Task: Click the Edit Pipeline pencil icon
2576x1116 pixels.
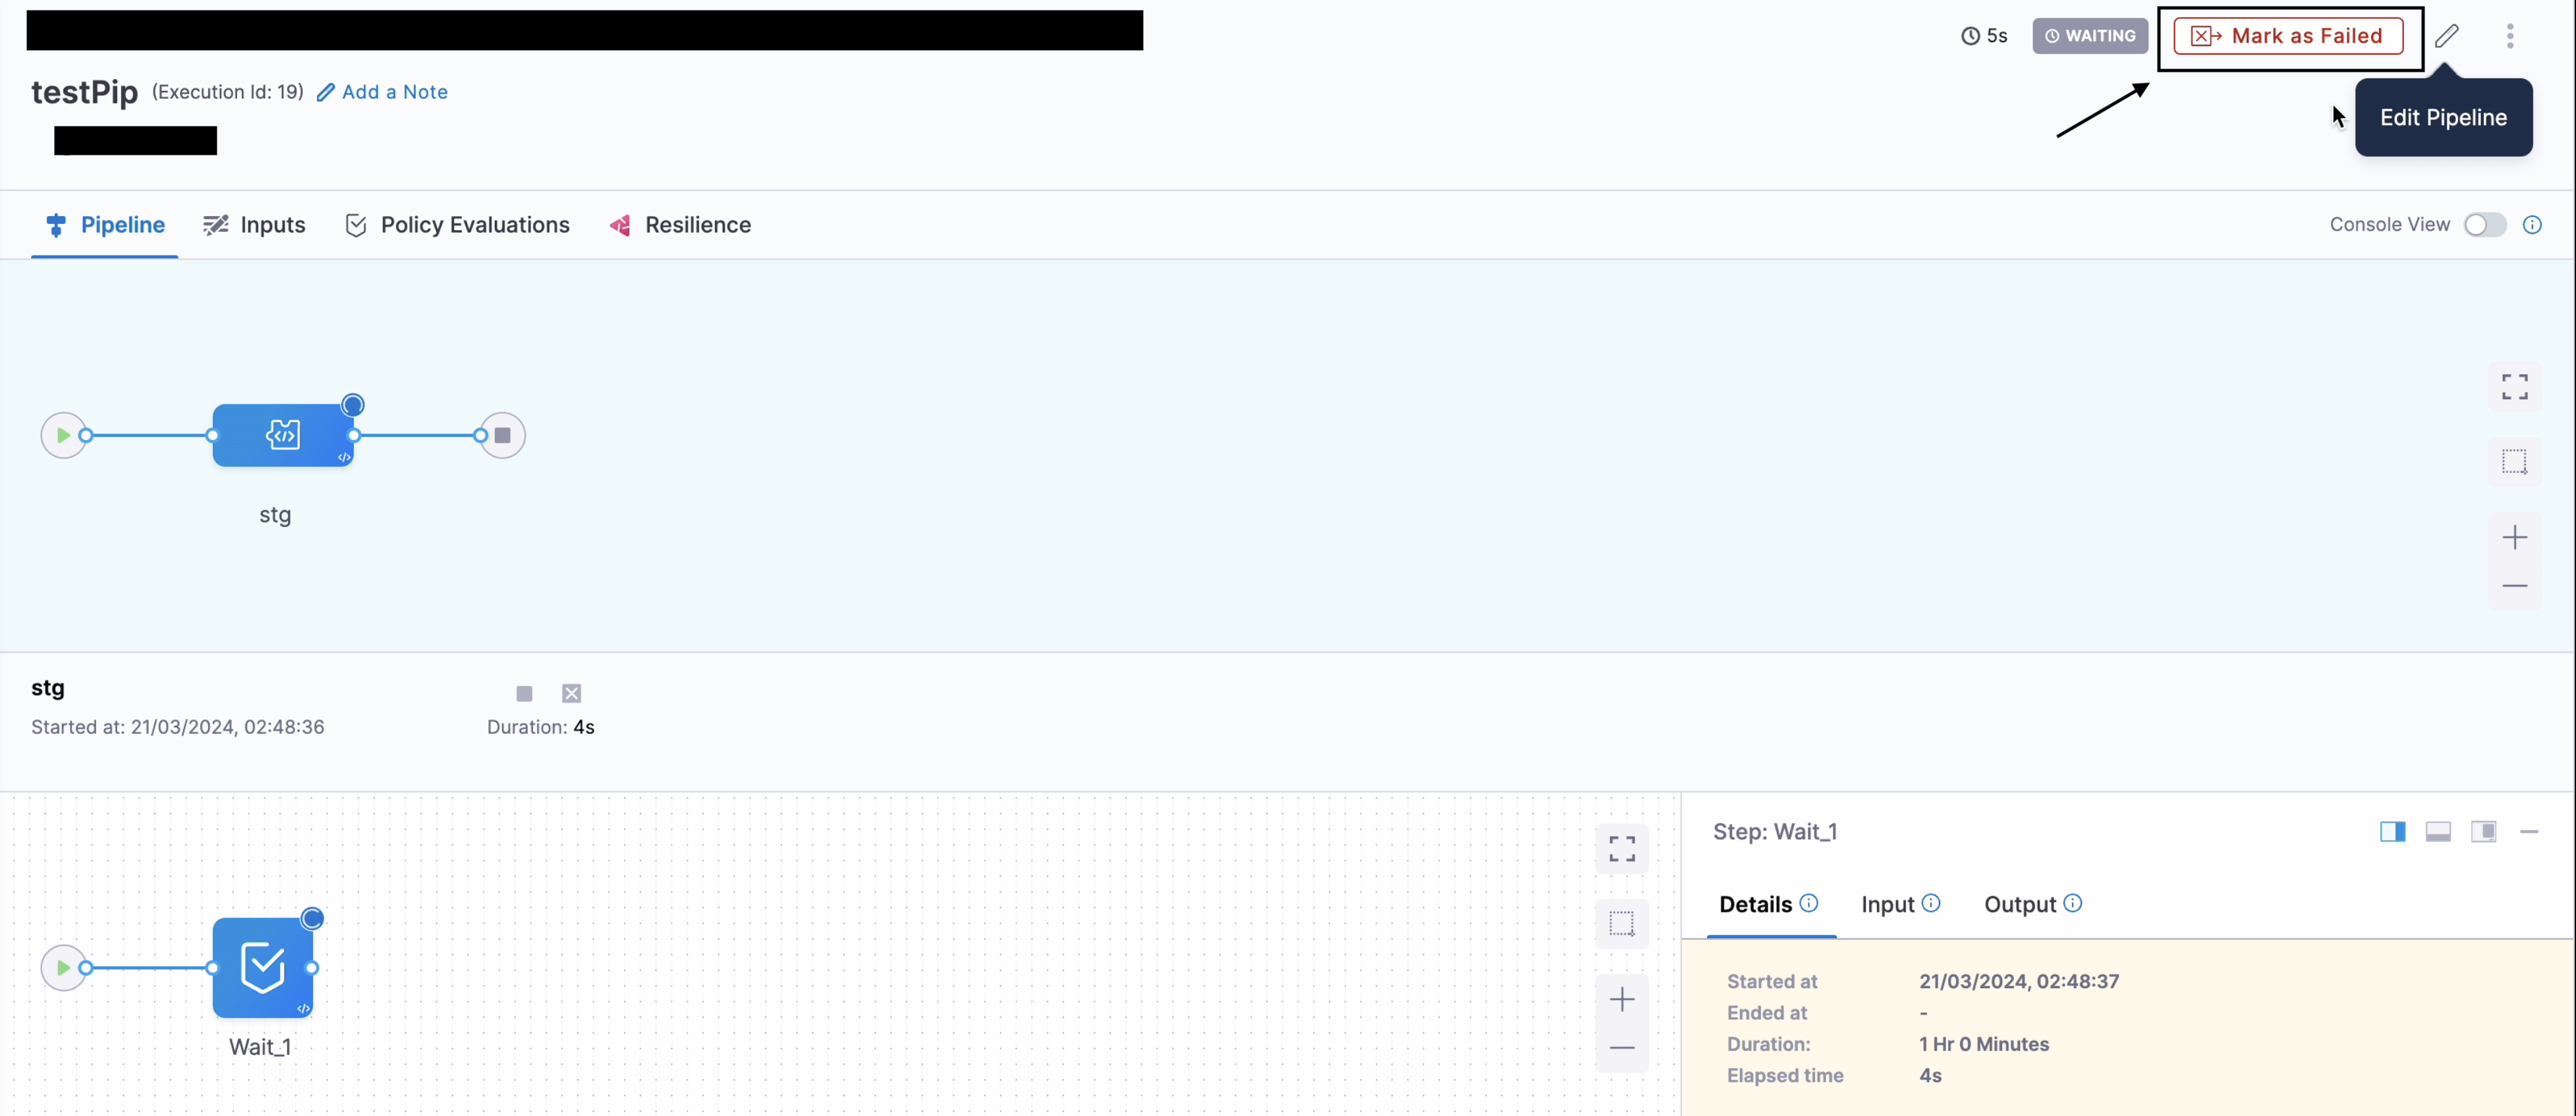Action: click(x=2447, y=36)
